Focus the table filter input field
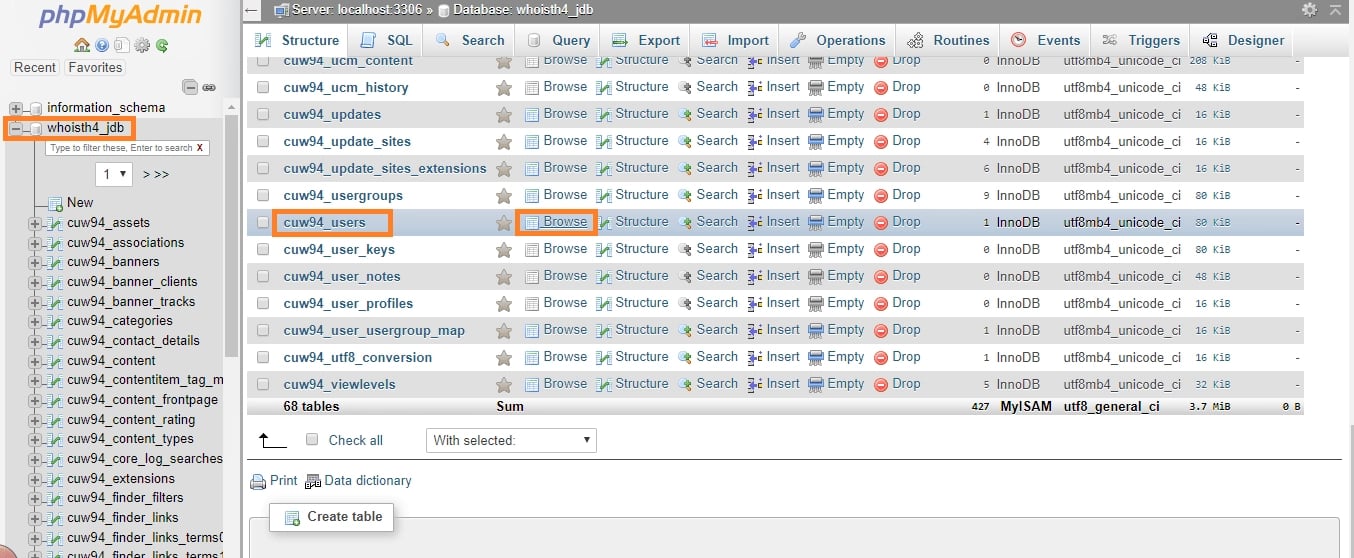The image size is (1354, 558). click(120, 147)
